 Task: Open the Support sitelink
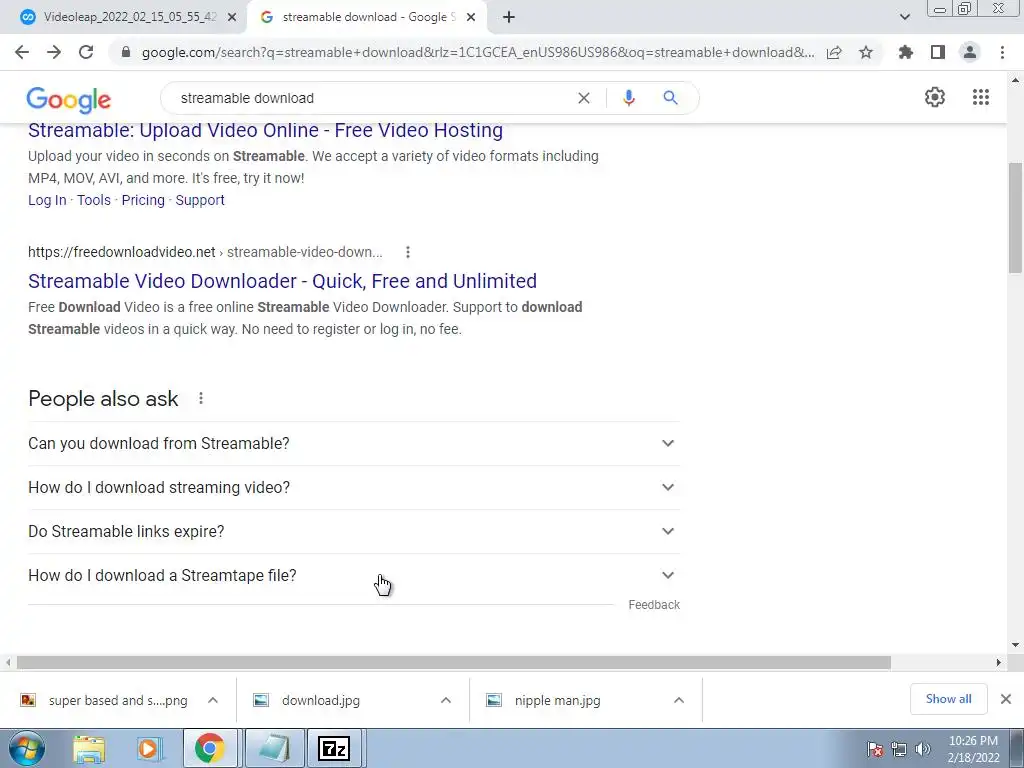(200, 200)
